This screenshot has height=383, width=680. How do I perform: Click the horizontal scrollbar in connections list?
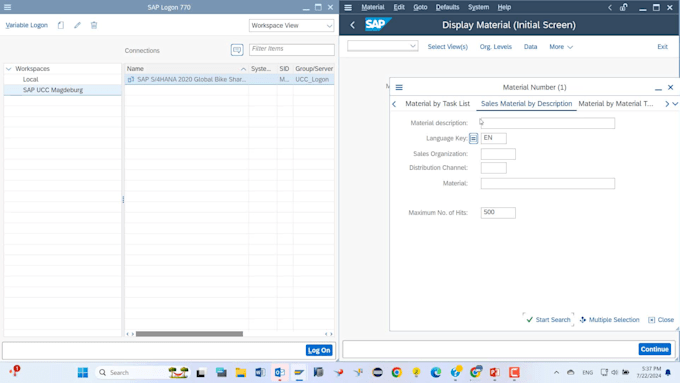189,334
